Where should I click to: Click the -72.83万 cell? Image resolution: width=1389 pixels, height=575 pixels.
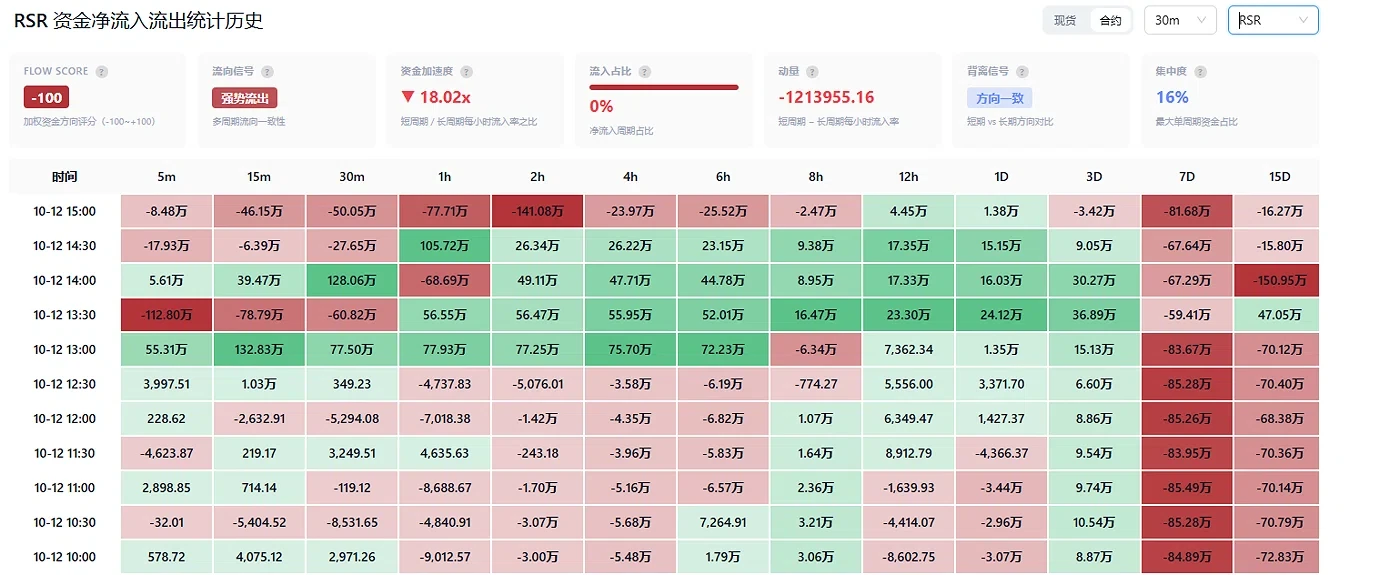[1279, 557]
